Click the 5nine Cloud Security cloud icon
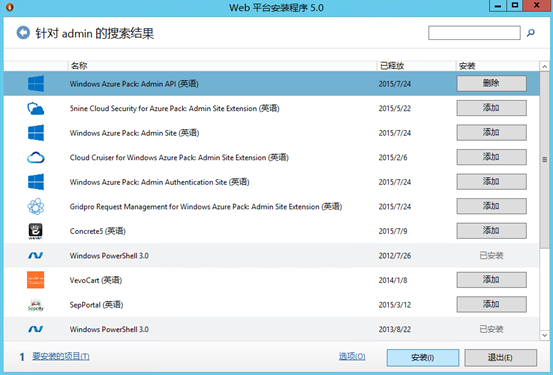Viewport: 553px width, 375px height. [36, 108]
